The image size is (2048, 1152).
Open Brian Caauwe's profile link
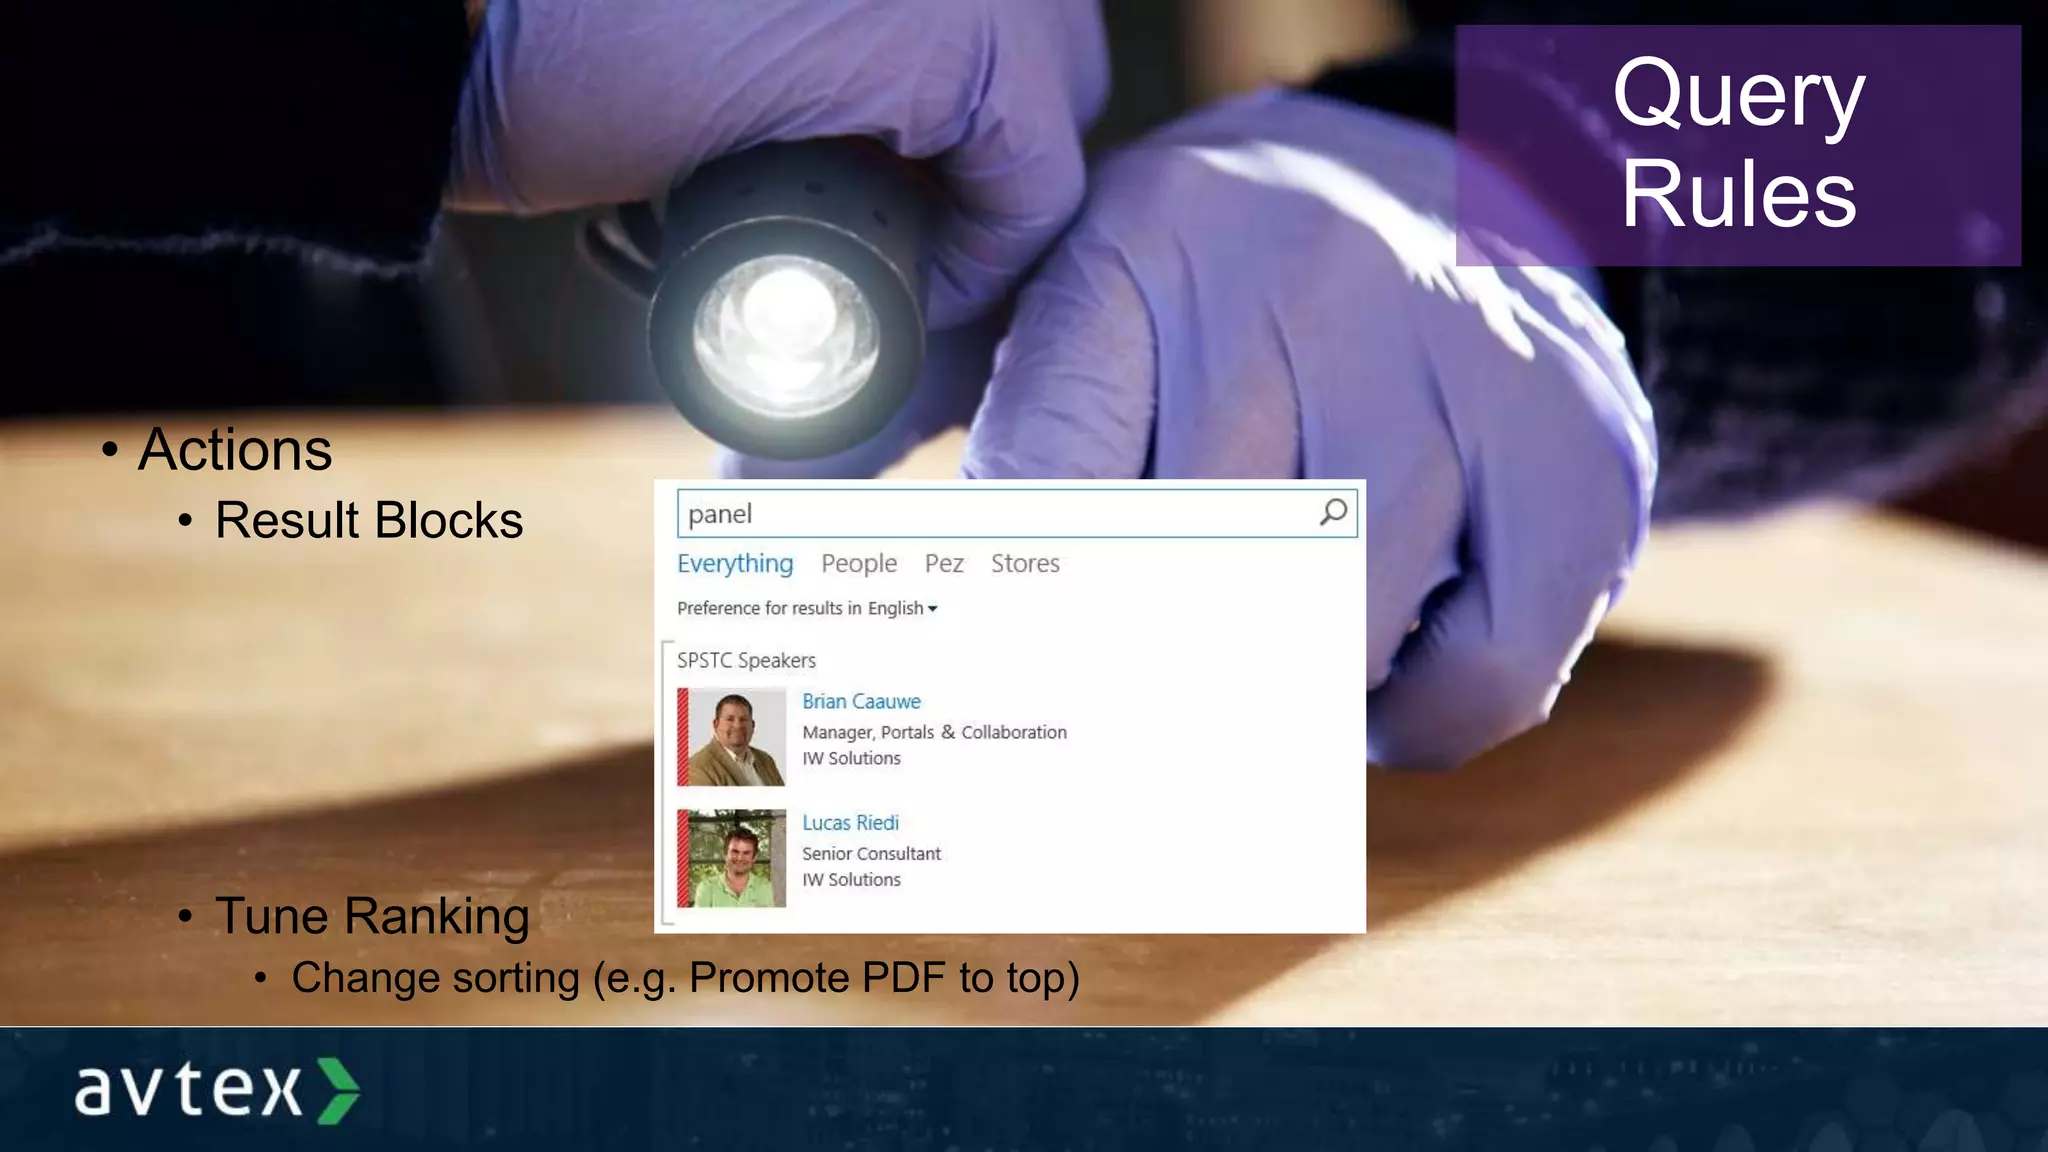(x=861, y=702)
